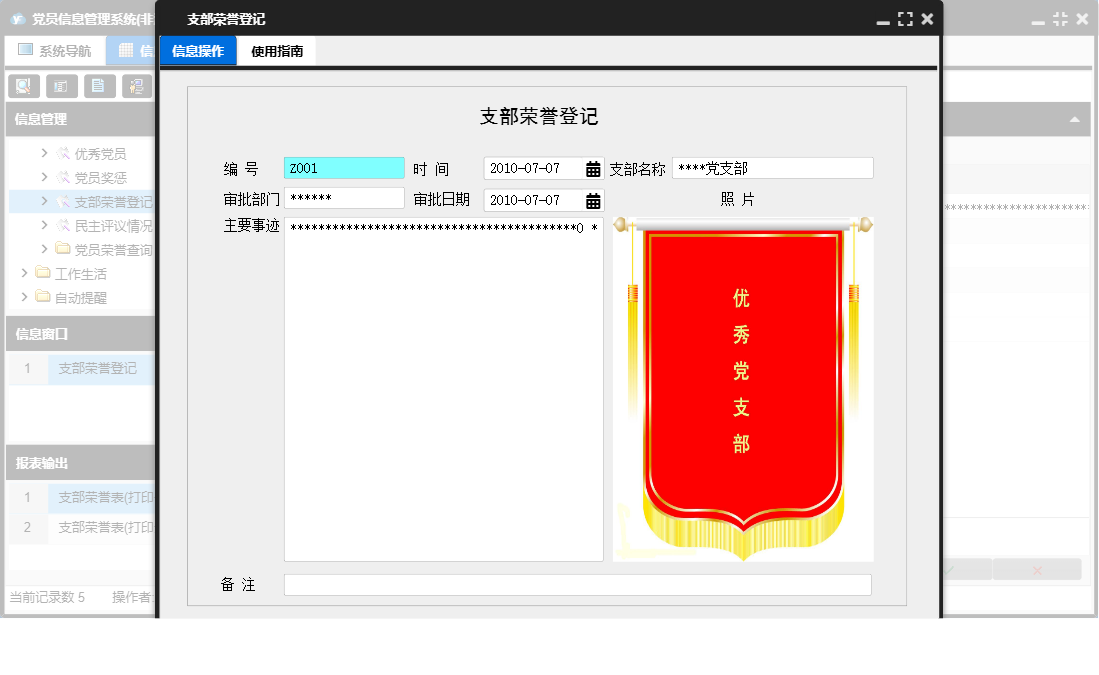Switch to 使用指南 tab
1099x675 pixels.
click(x=277, y=51)
